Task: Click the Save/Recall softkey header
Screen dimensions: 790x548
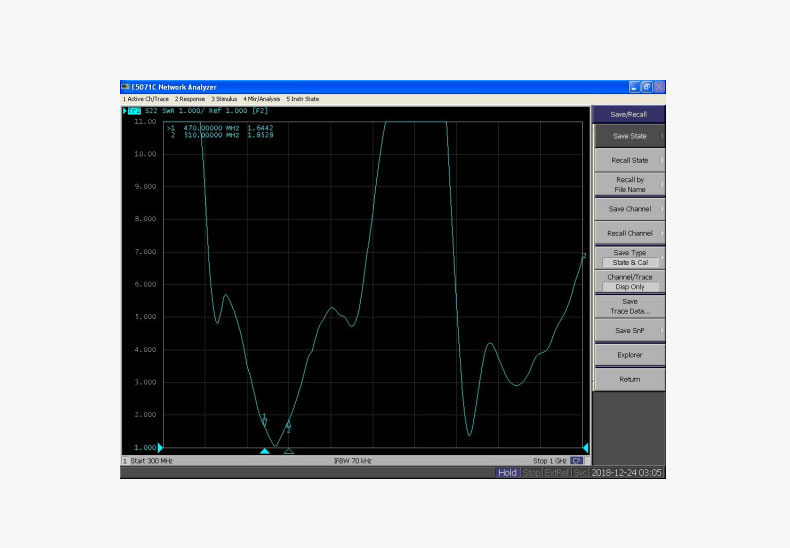Action: (629, 114)
